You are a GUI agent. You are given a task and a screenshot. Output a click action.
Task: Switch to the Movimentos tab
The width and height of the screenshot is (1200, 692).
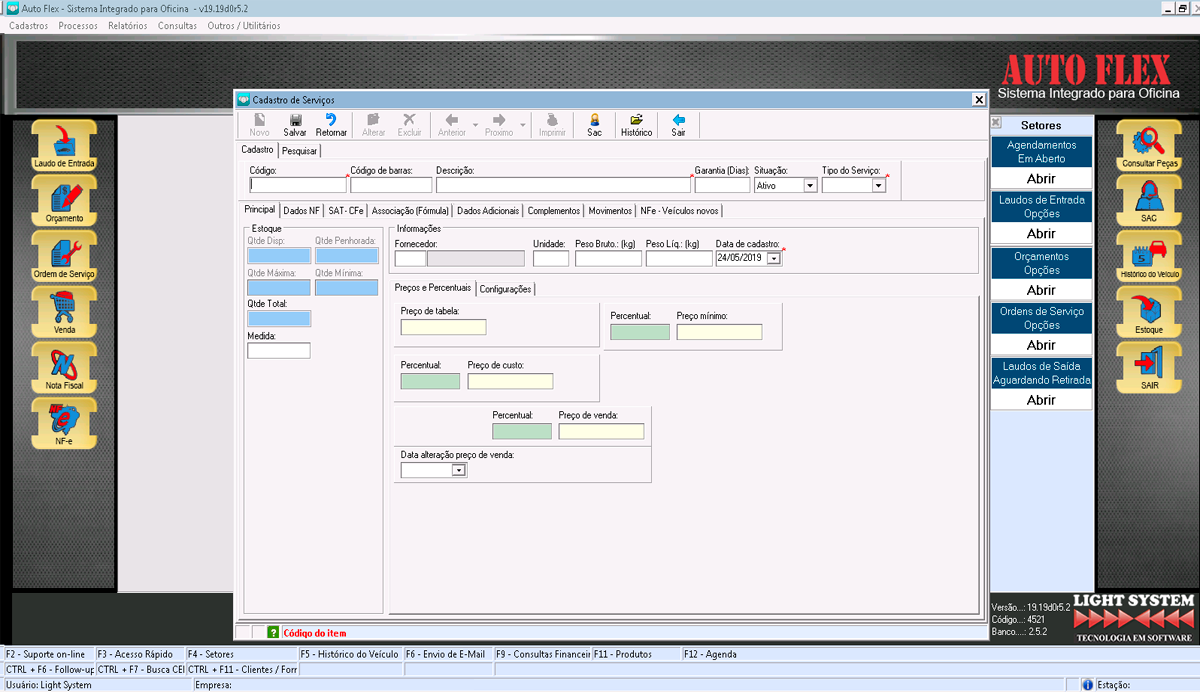(610, 211)
